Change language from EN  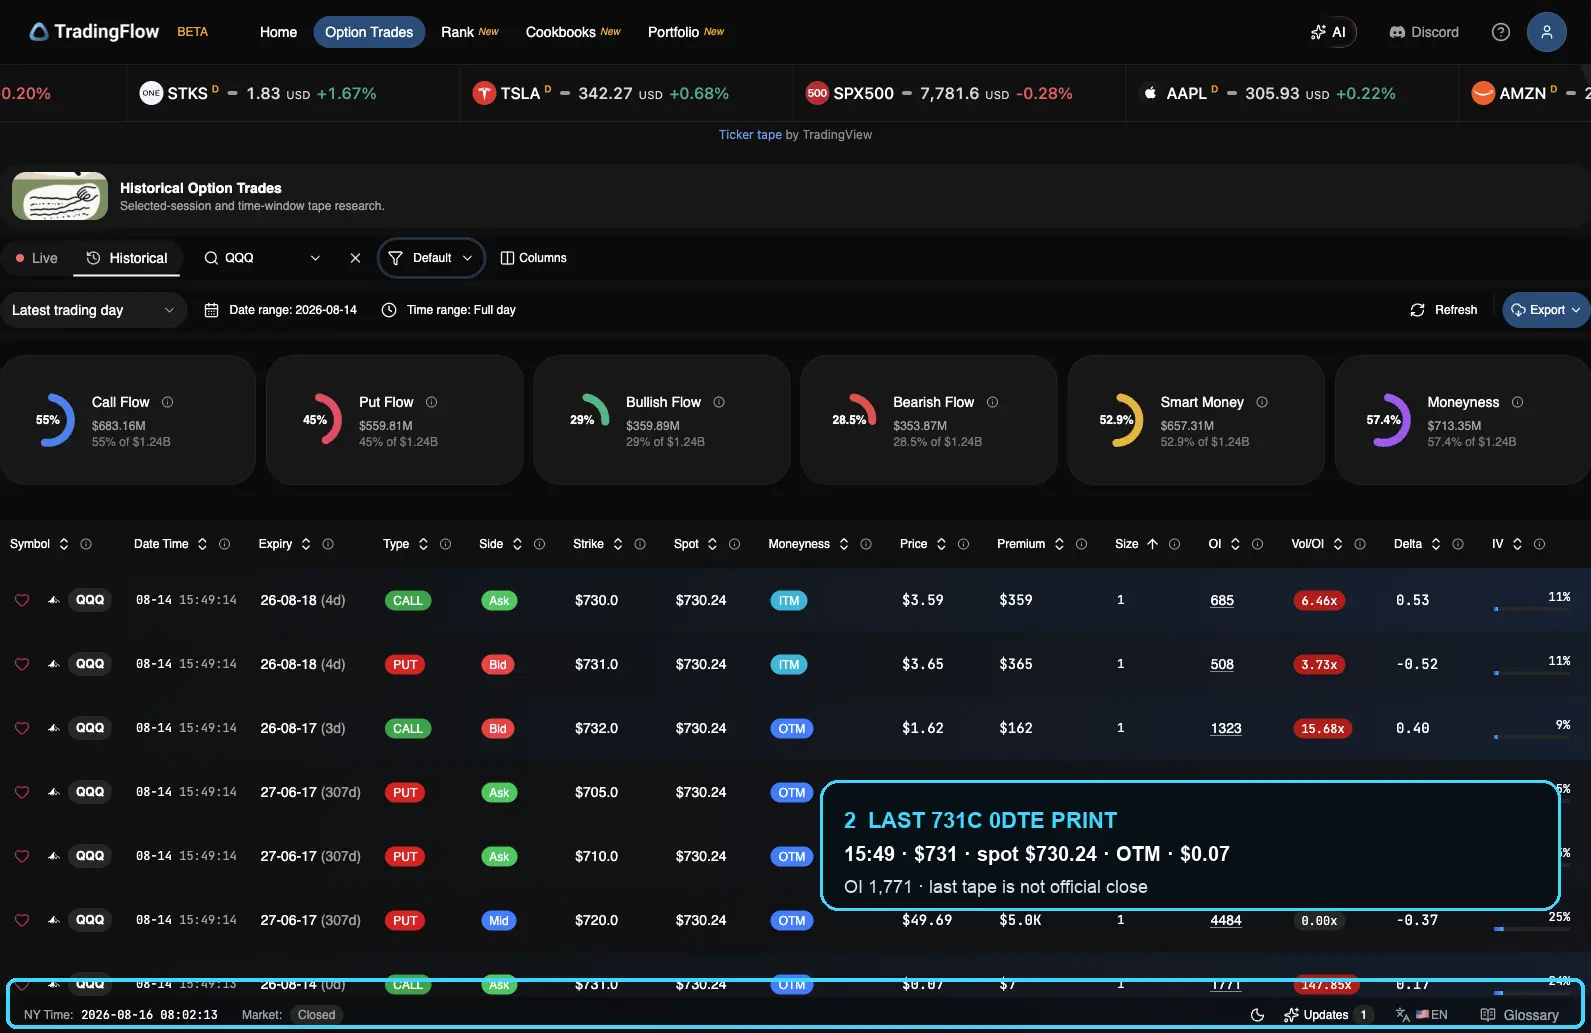pyautogui.click(x=1421, y=1015)
